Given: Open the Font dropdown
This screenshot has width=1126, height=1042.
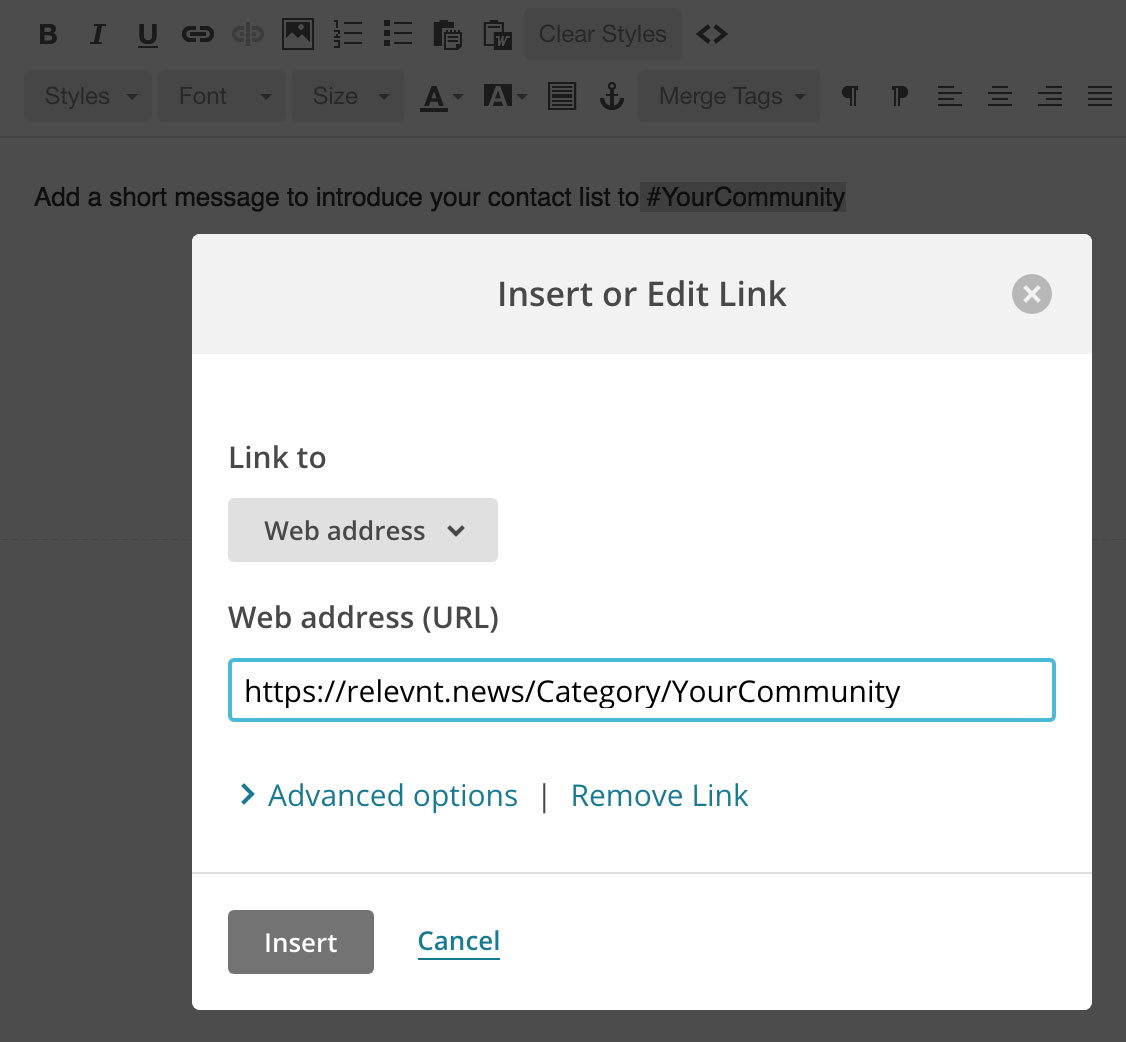Looking at the screenshot, I should 222,96.
